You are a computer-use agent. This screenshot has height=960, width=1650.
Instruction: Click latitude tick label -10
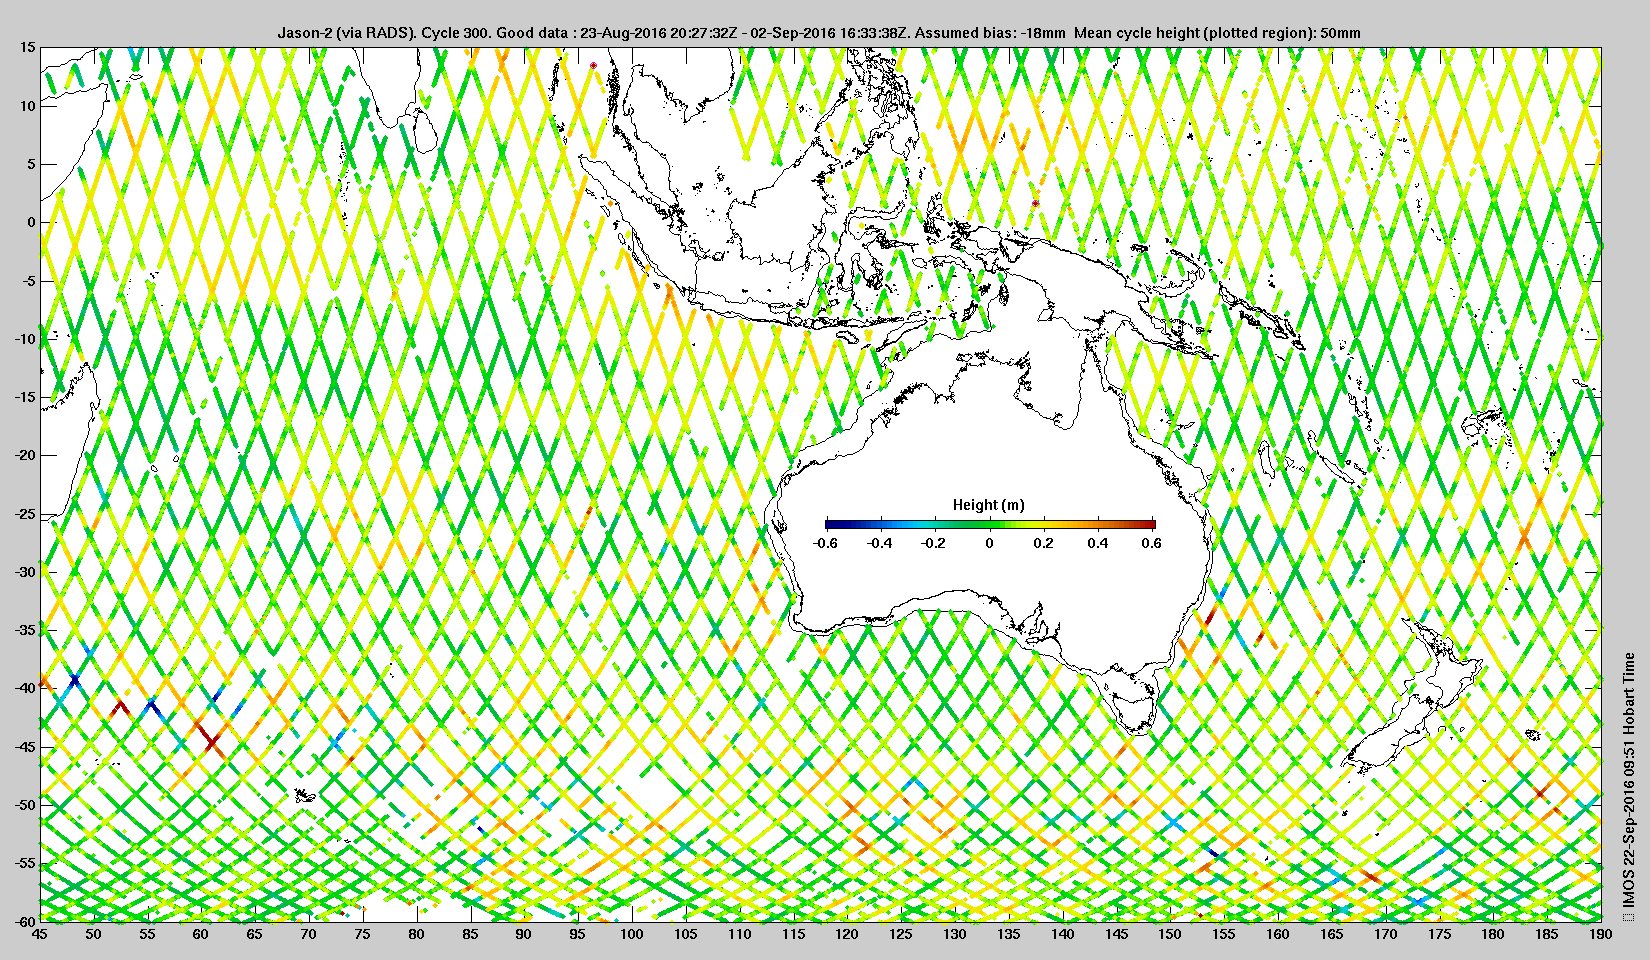coord(24,338)
